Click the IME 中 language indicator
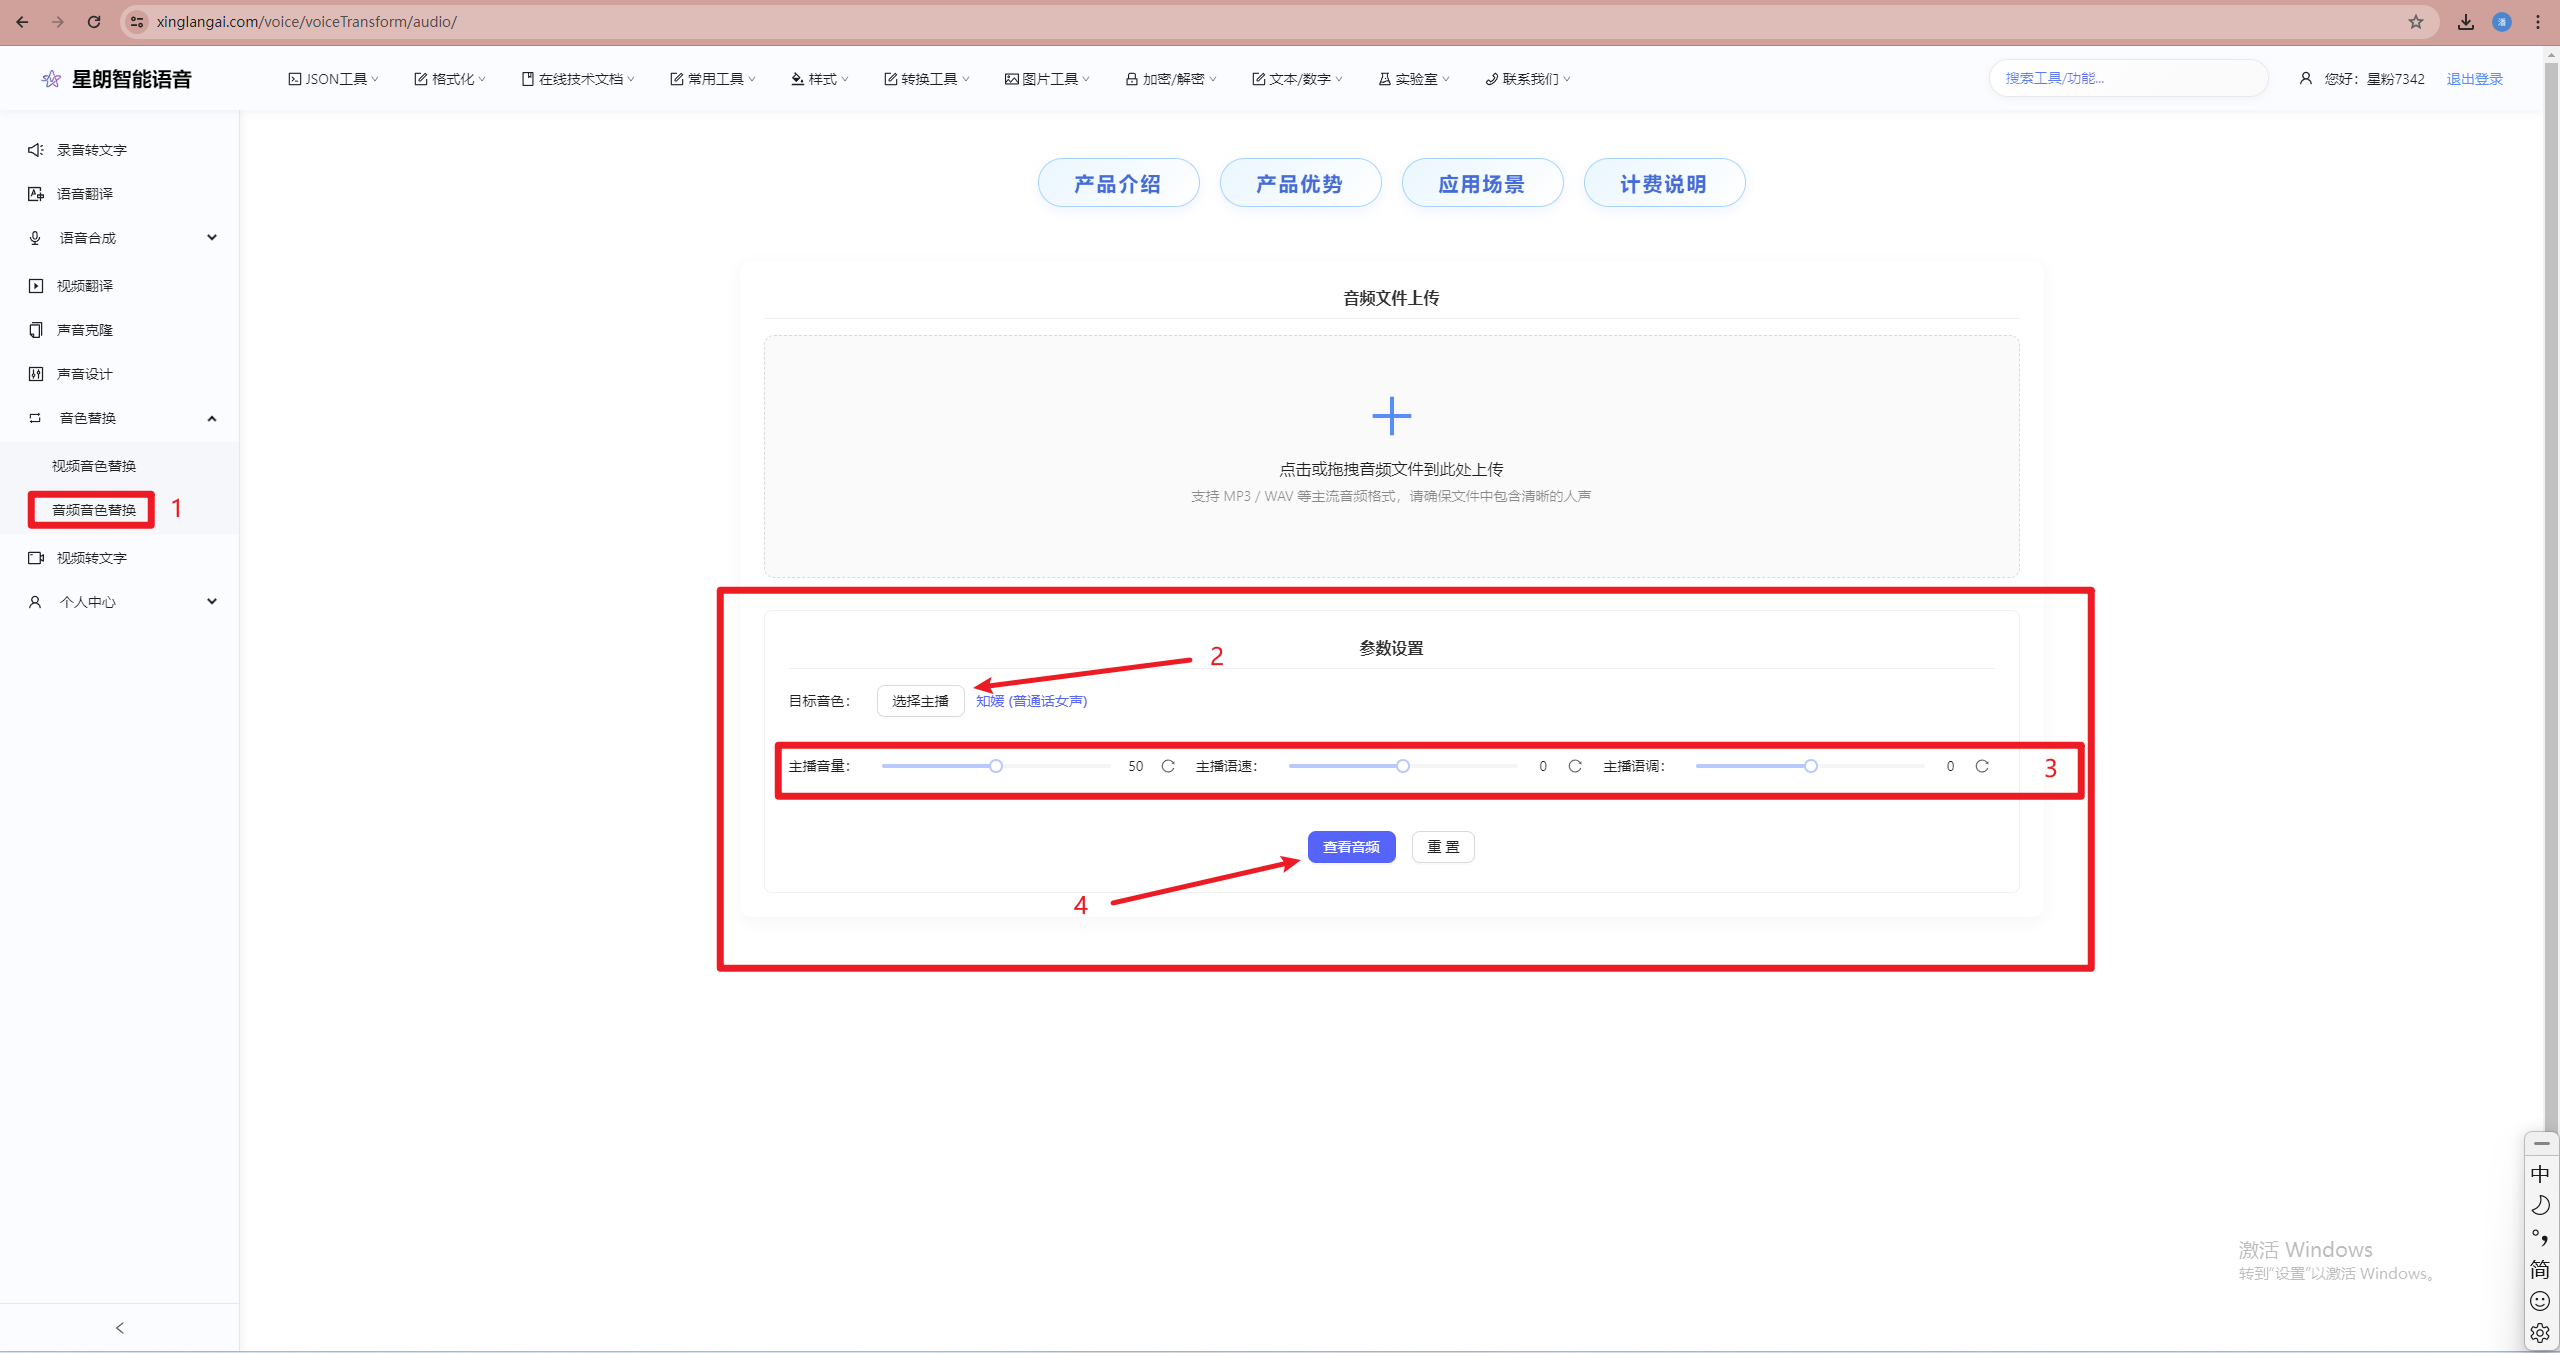Screen dimensions: 2560x1353 (x=2540, y=1174)
